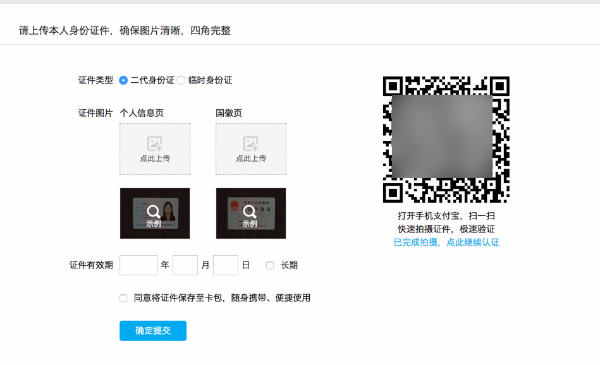600x365 pixels.
Task: Focus the year field of 证件有效期
Action: [139, 265]
